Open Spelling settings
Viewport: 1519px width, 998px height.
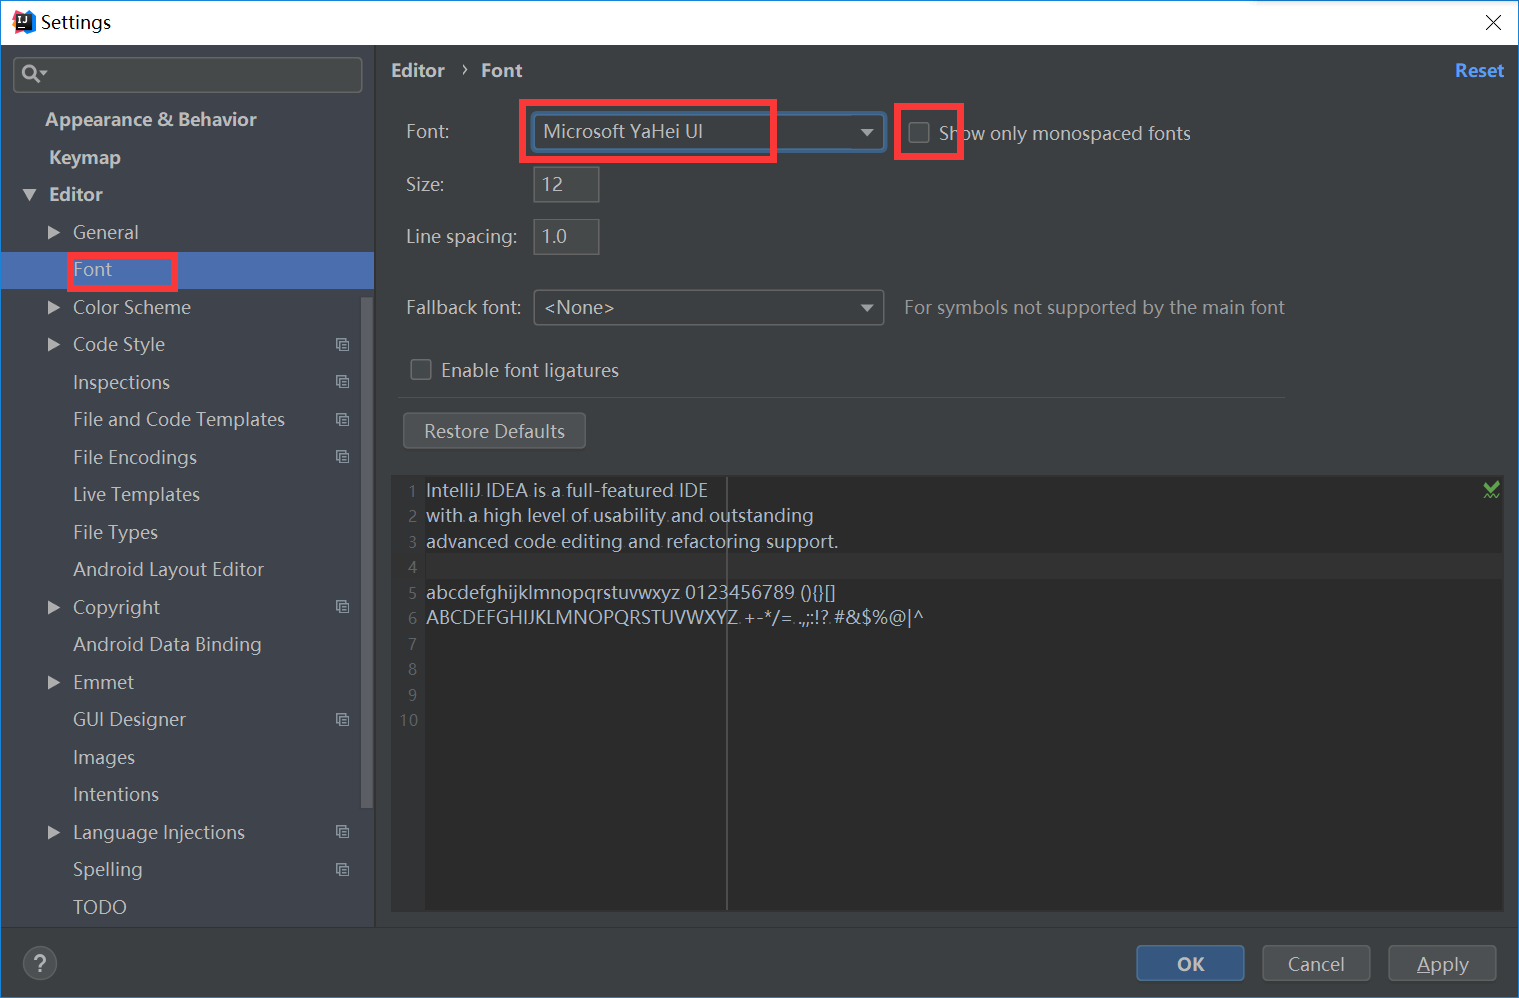(x=107, y=869)
